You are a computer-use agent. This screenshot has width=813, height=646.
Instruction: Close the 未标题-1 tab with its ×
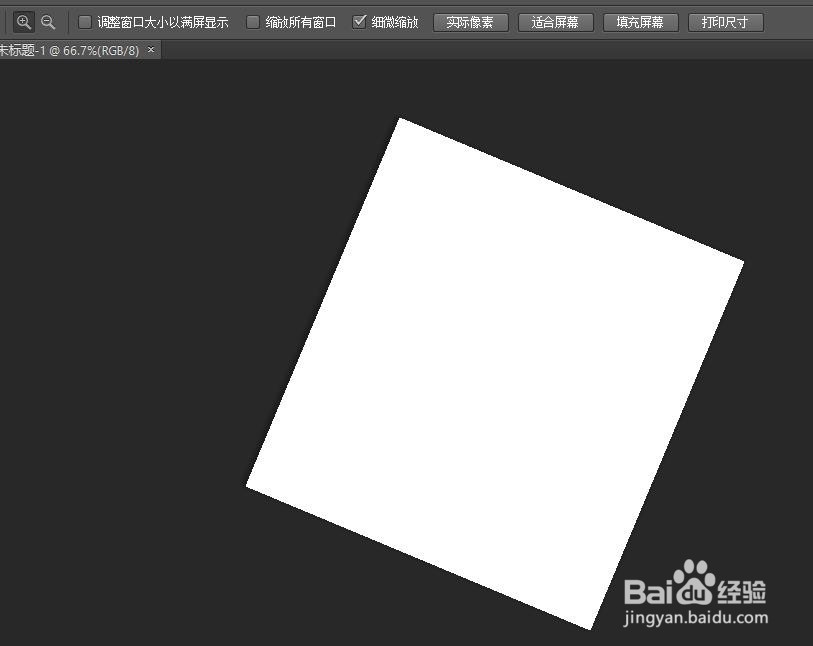150,49
